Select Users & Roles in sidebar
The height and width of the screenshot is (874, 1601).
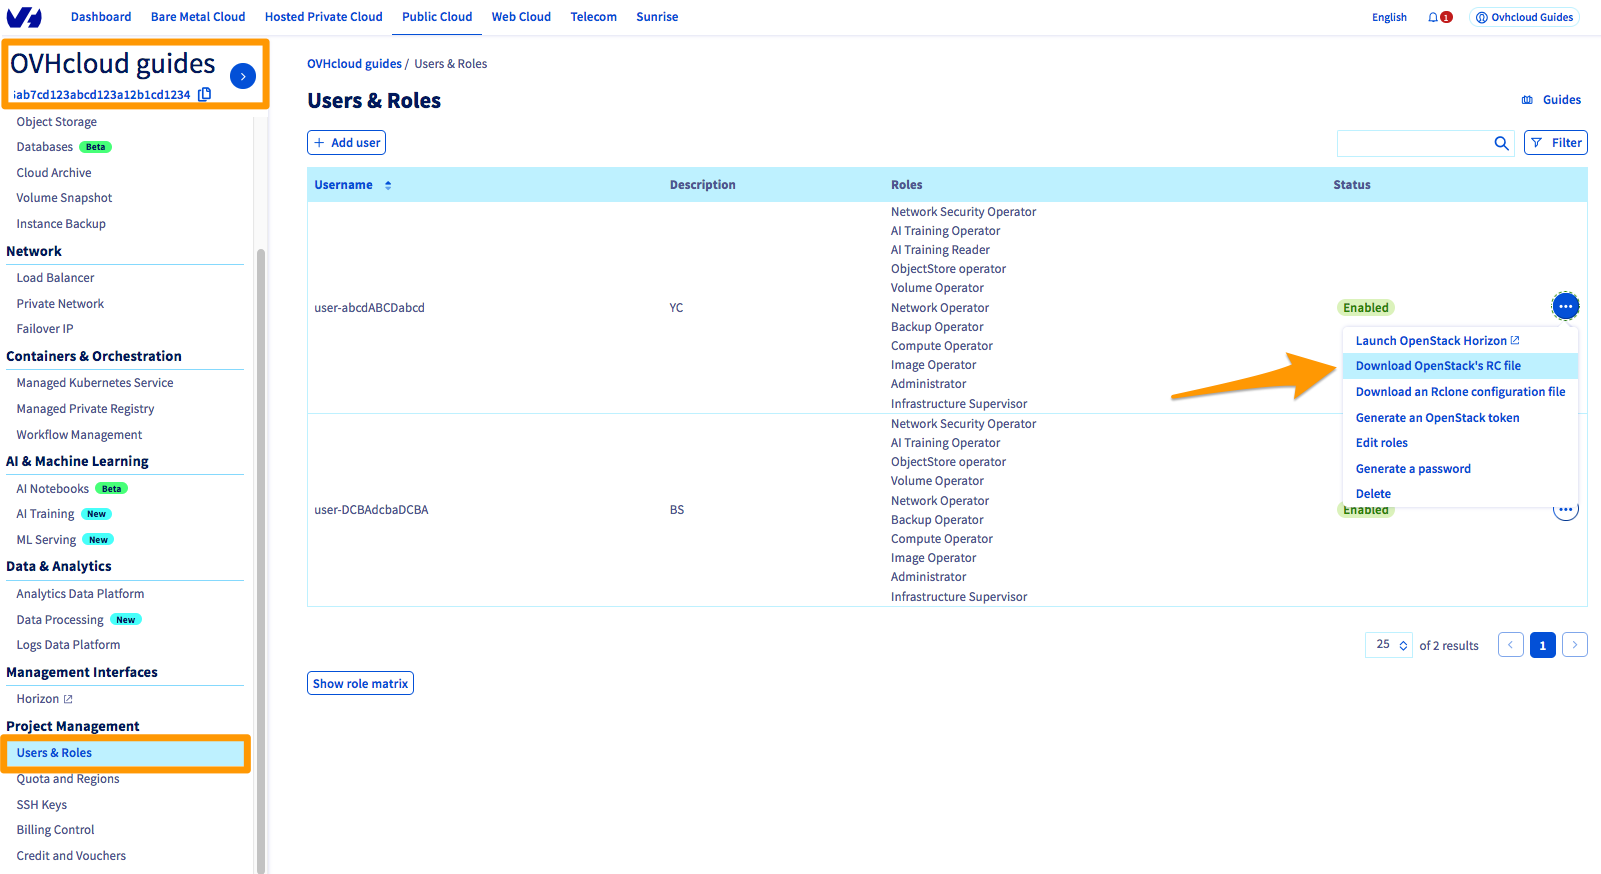click(x=125, y=753)
